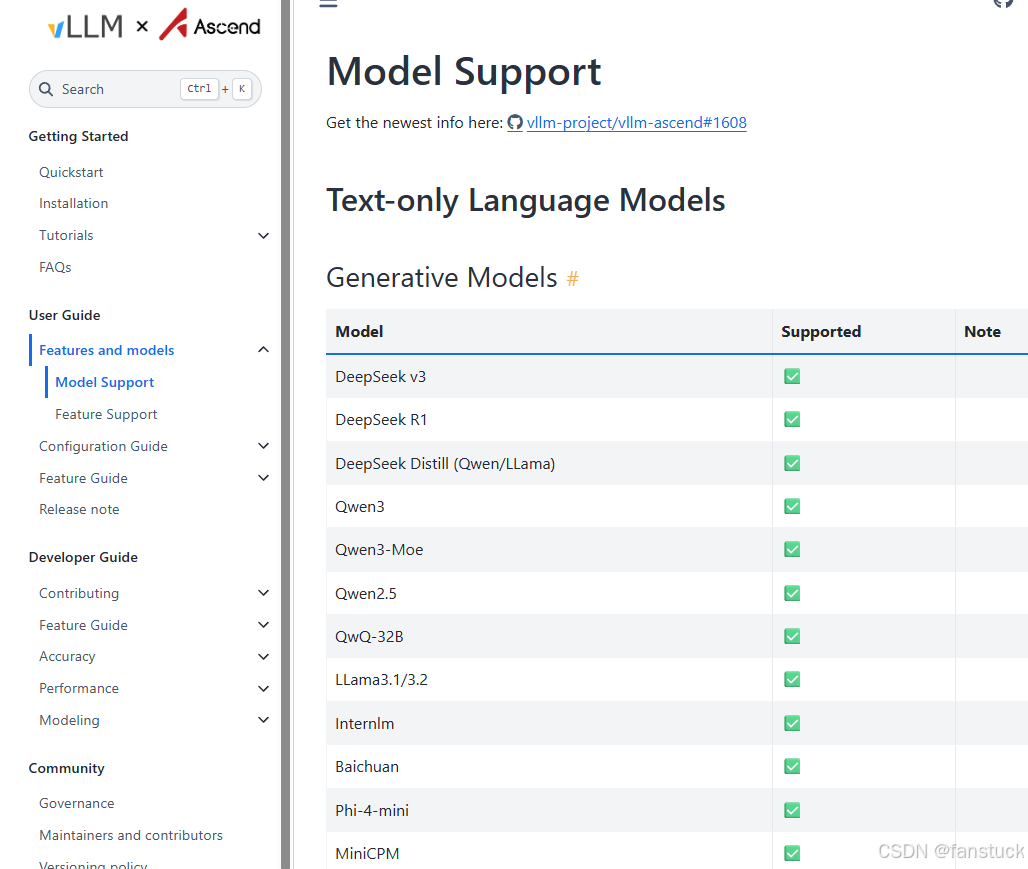Select Model Support in sidebar
This screenshot has width=1028, height=869.
[104, 382]
